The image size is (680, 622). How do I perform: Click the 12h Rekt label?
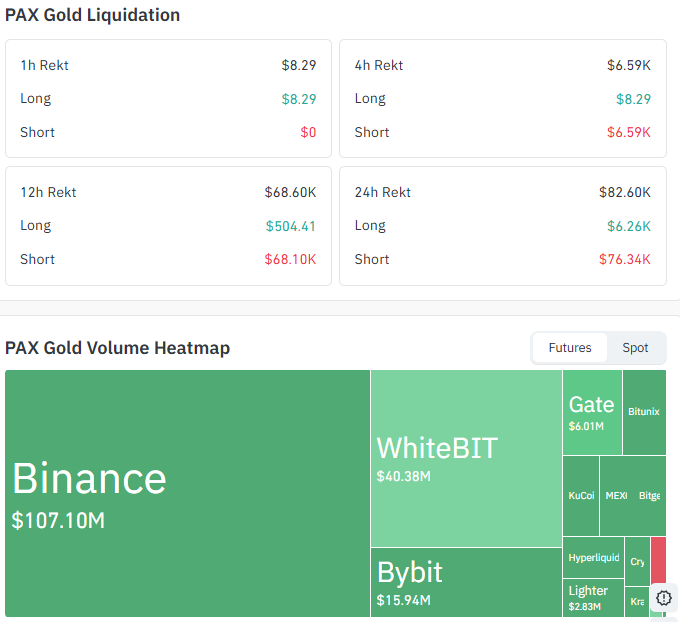(48, 192)
